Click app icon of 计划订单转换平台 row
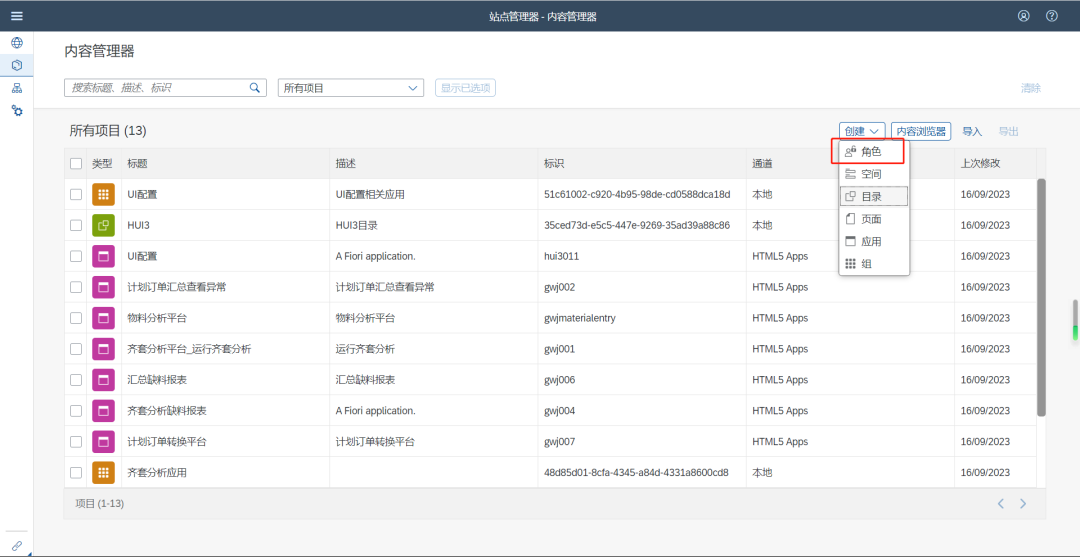This screenshot has width=1080, height=557. [x=103, y=442]
